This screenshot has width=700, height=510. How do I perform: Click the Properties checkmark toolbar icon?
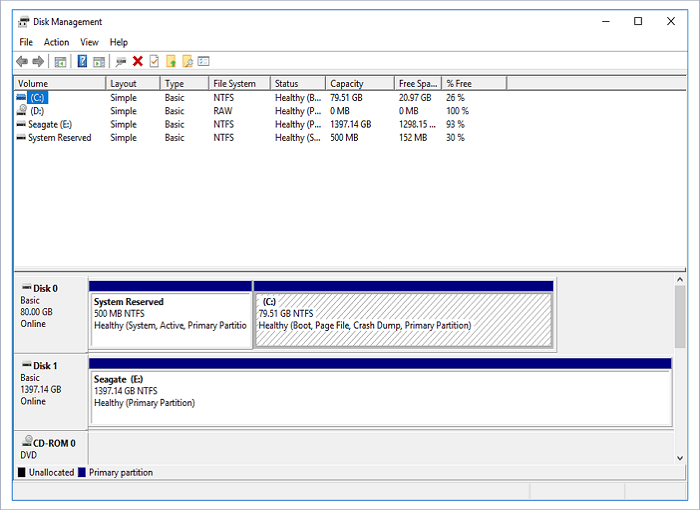pyautogui.click(x=154, y=61)
